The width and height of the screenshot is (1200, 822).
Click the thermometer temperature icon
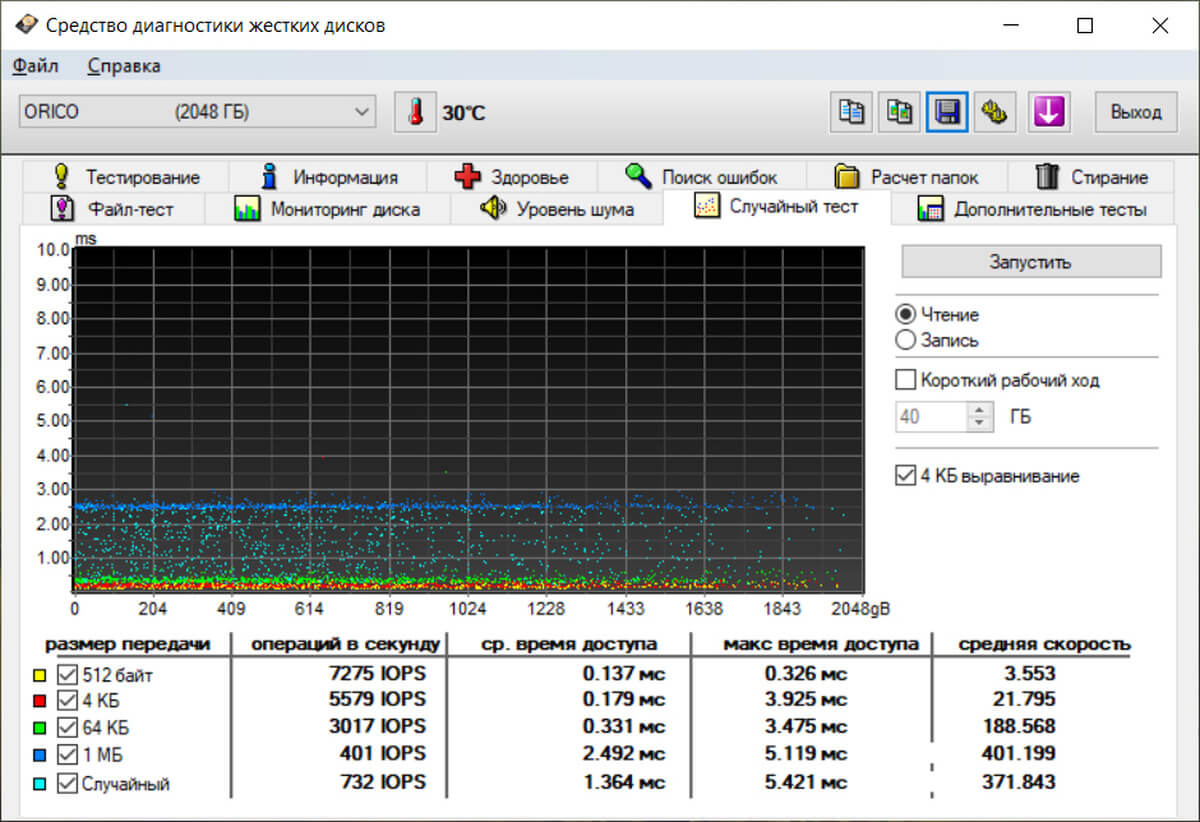(415, 112)
